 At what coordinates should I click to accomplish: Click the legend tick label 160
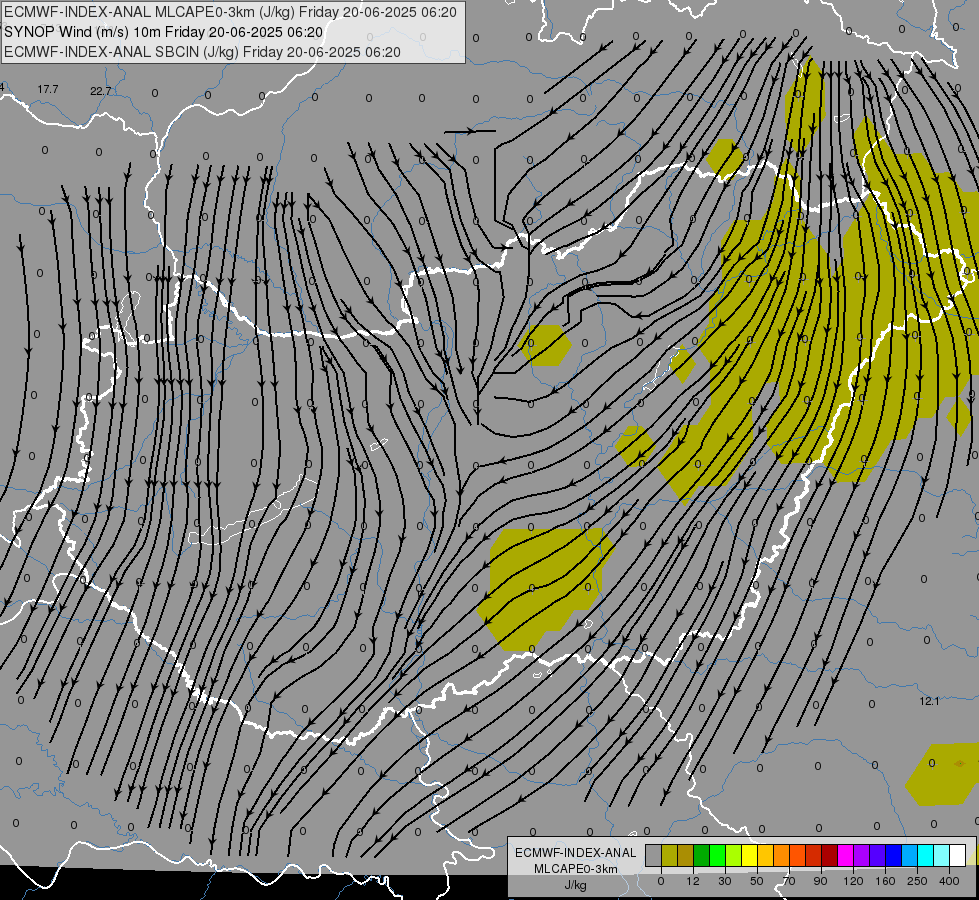tap(885, 881)
